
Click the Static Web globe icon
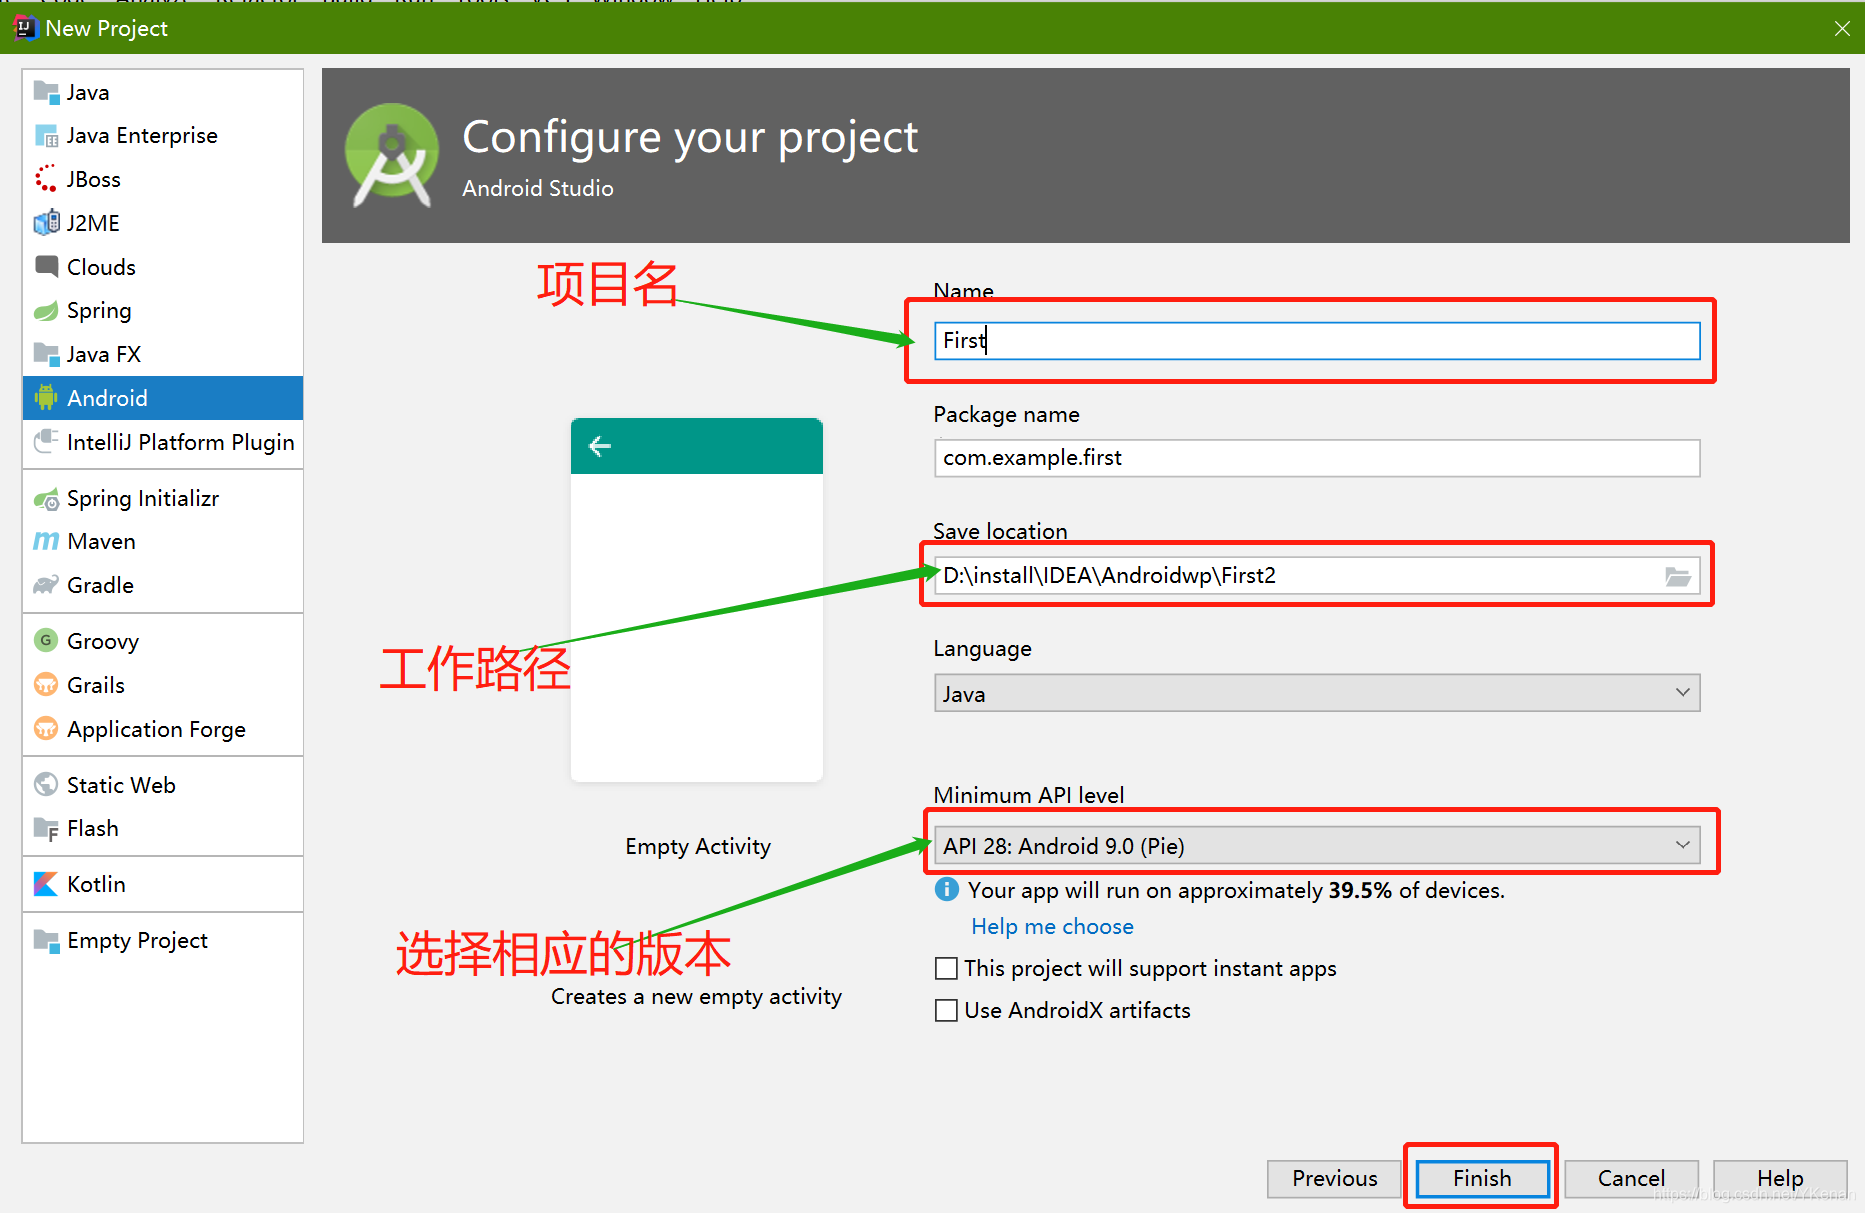pos(46,784)
